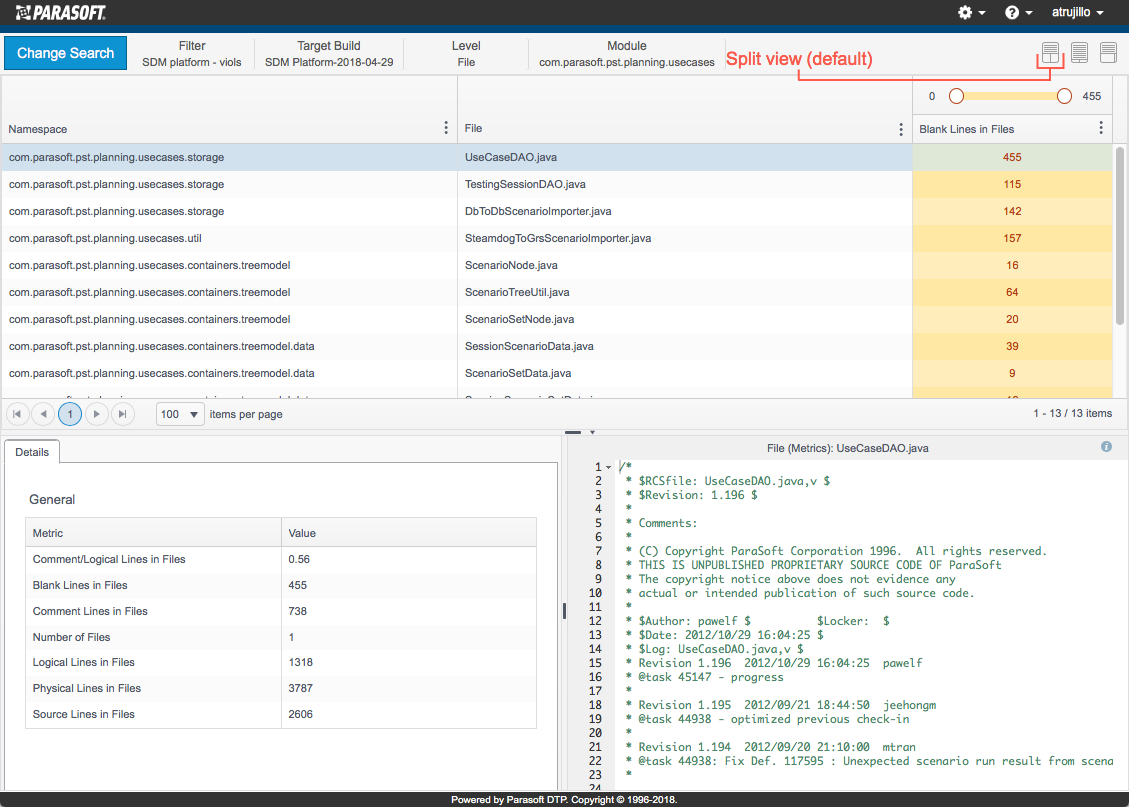Click the Level File header
The image size is (1129, 807).
[x=466, y=53]
